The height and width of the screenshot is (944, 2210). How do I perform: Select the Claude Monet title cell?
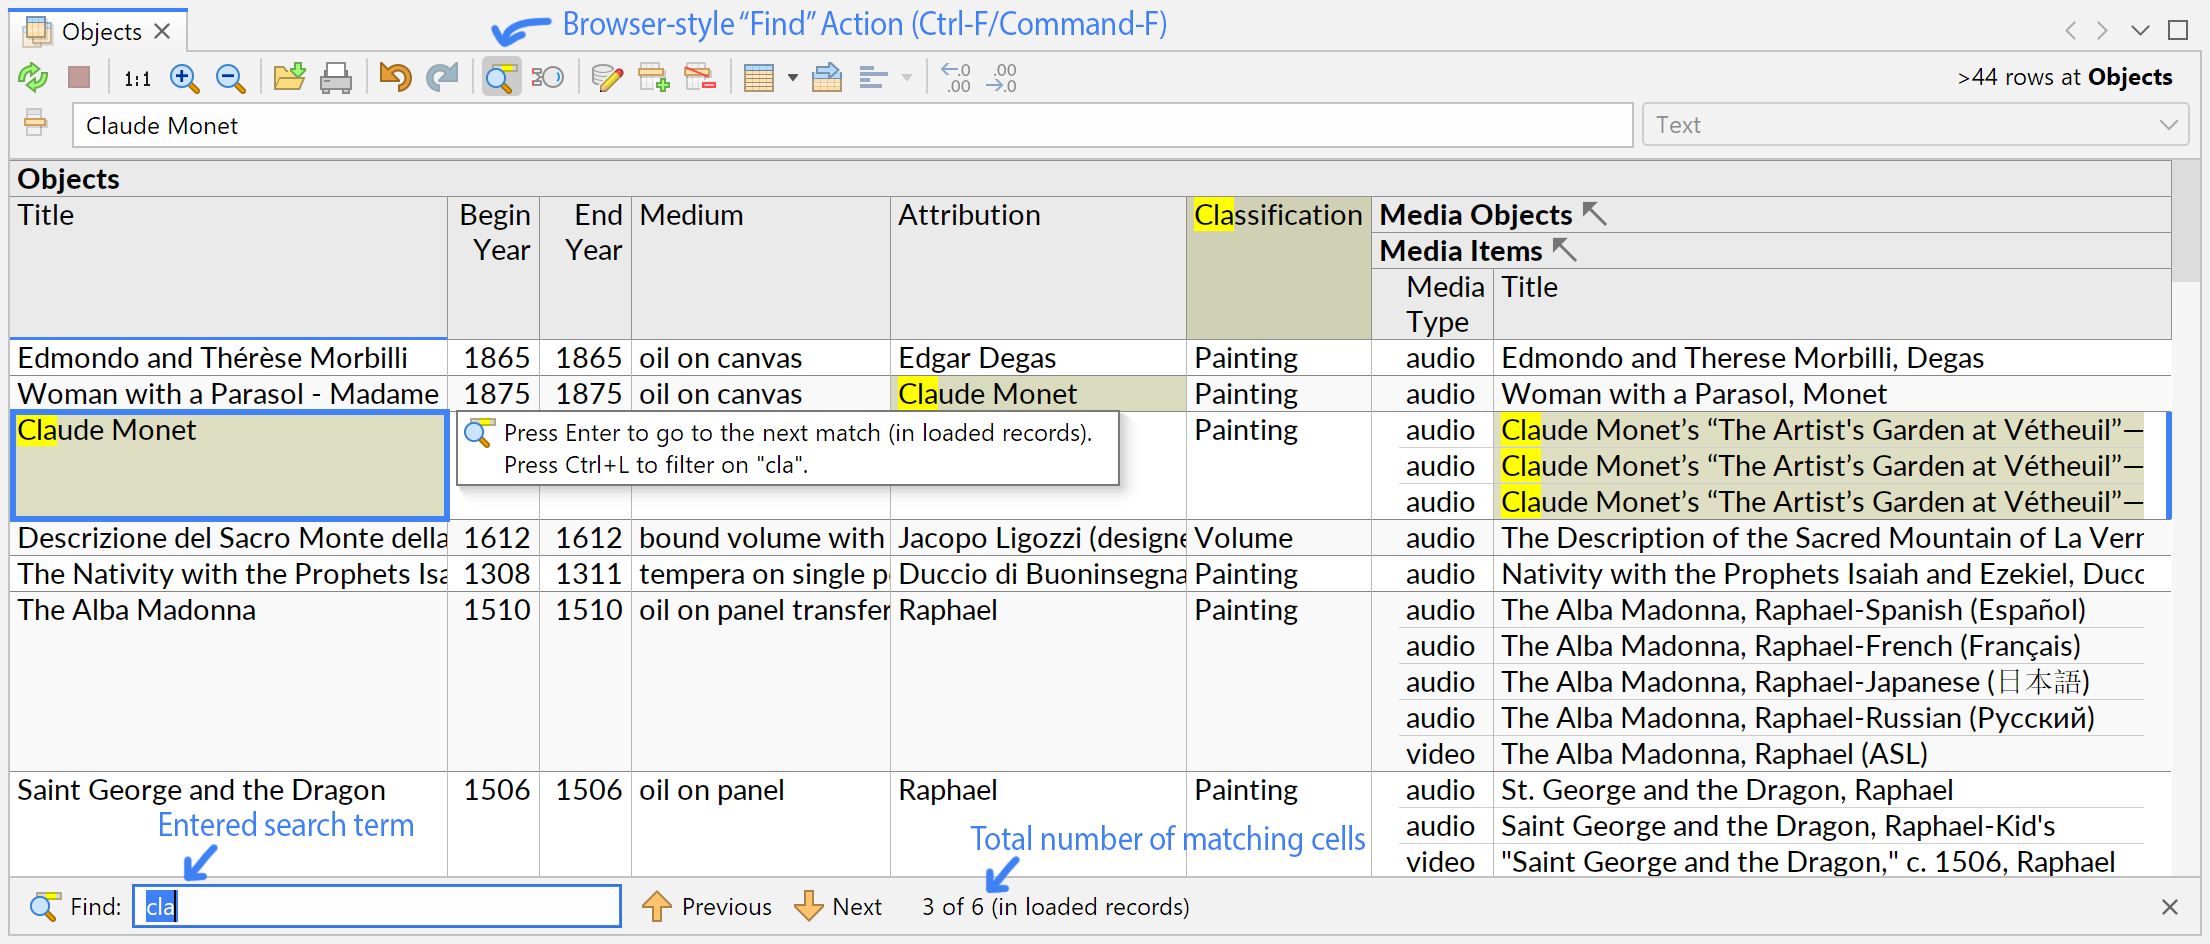tap(229, 465)
